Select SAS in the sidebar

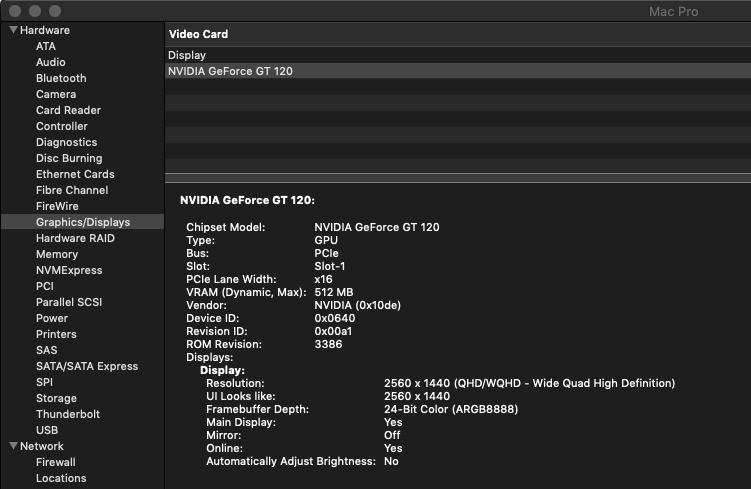tap(46, 351)
